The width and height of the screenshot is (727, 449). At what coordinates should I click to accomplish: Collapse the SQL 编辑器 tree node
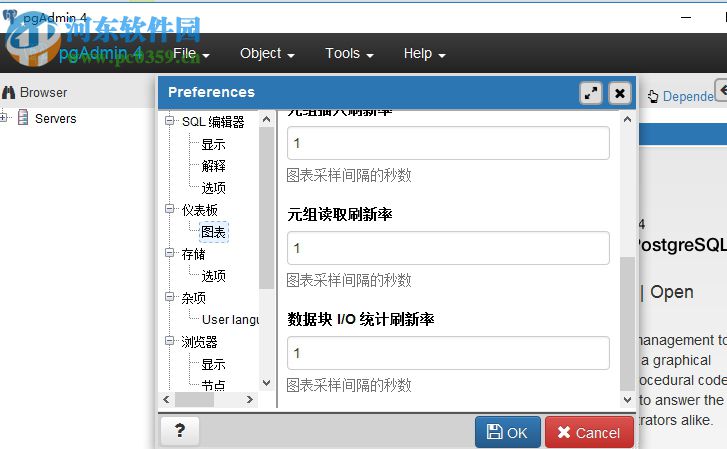(170, 121)
